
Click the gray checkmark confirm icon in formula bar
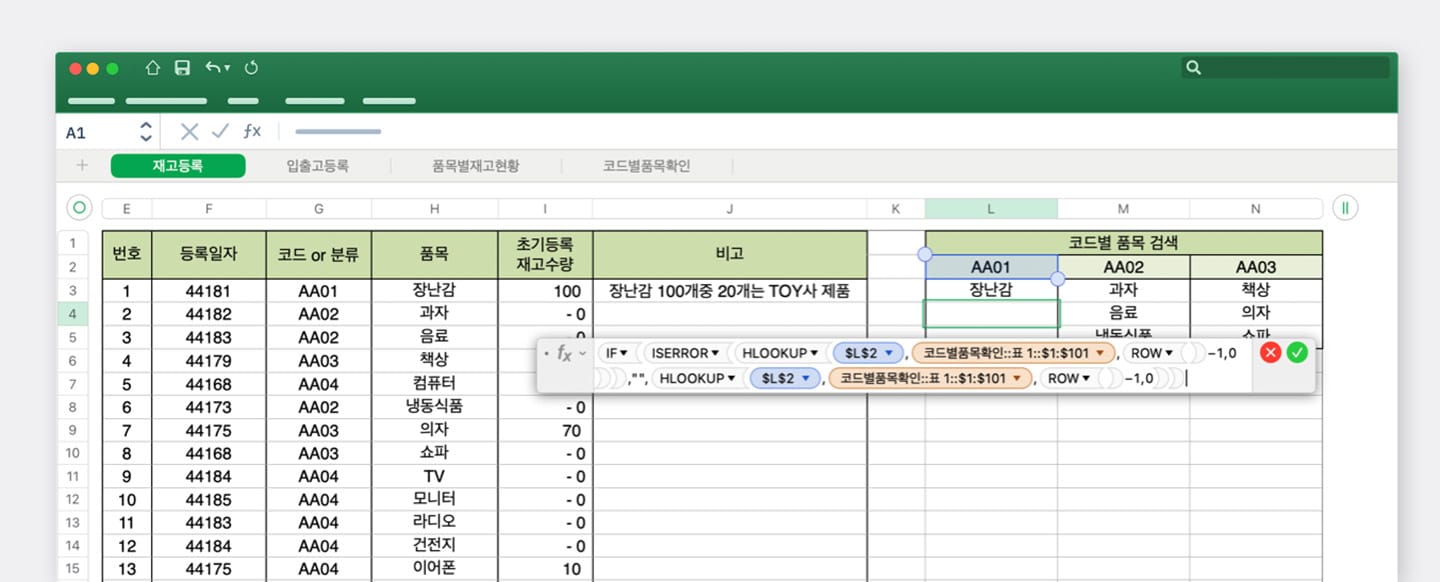coord(221,131)
